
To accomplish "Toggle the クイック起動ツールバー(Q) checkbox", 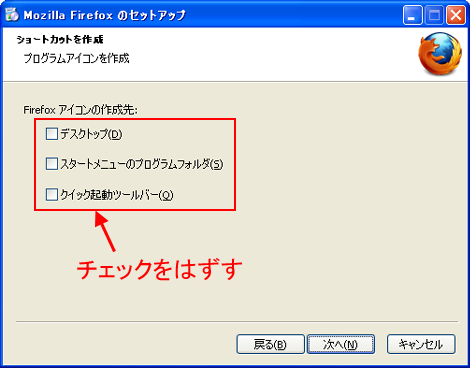I will pos(52,194).
